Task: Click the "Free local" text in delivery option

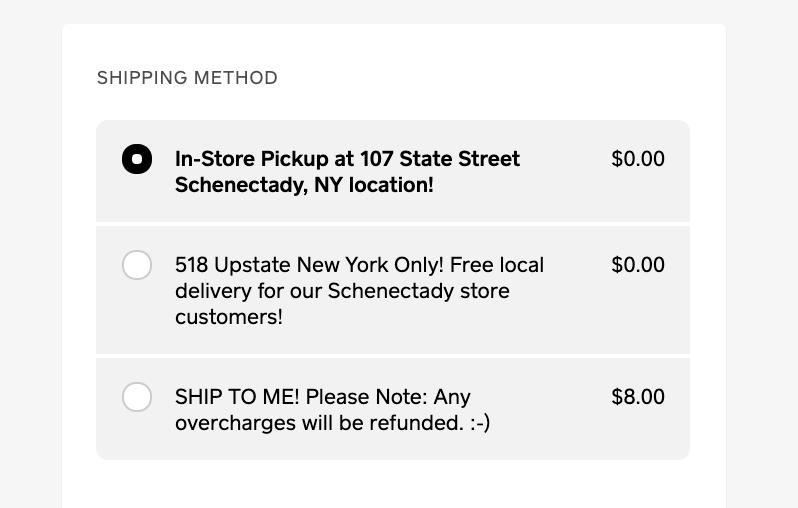Action: tap(497, 265)
